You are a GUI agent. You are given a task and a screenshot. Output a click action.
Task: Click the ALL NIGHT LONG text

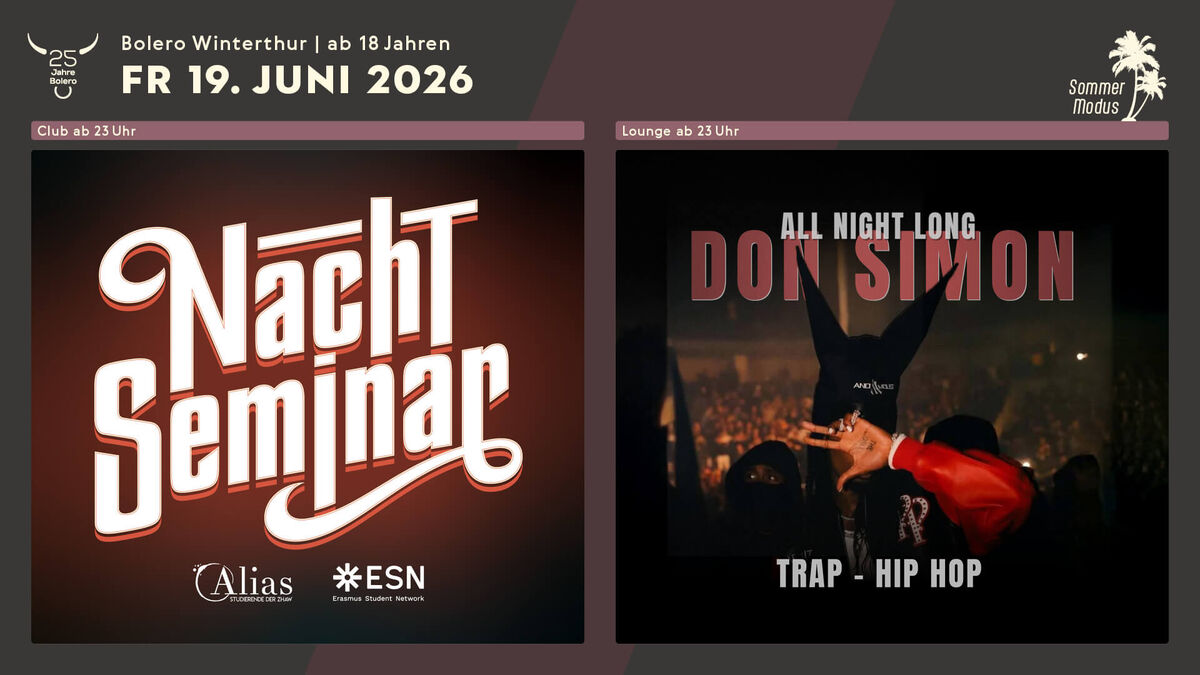(877, 225)
